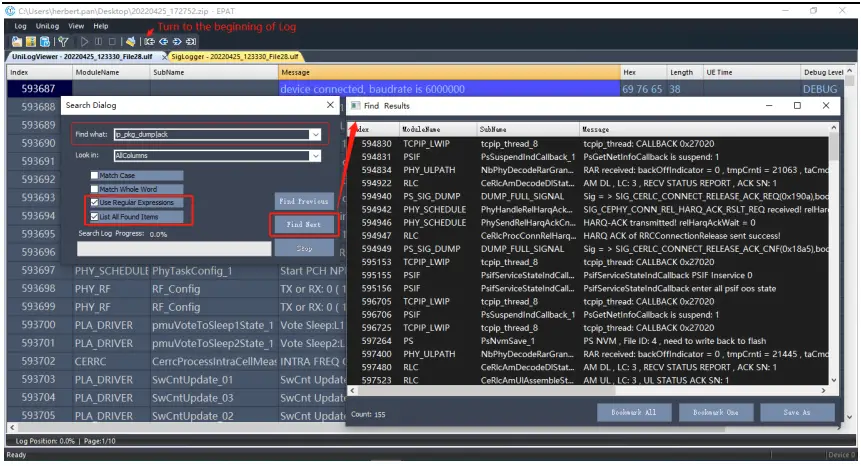The height and width of the screenshot is (466, 861).
Task: Sort by Index column in main log
Action: click(x=40, y=72)
